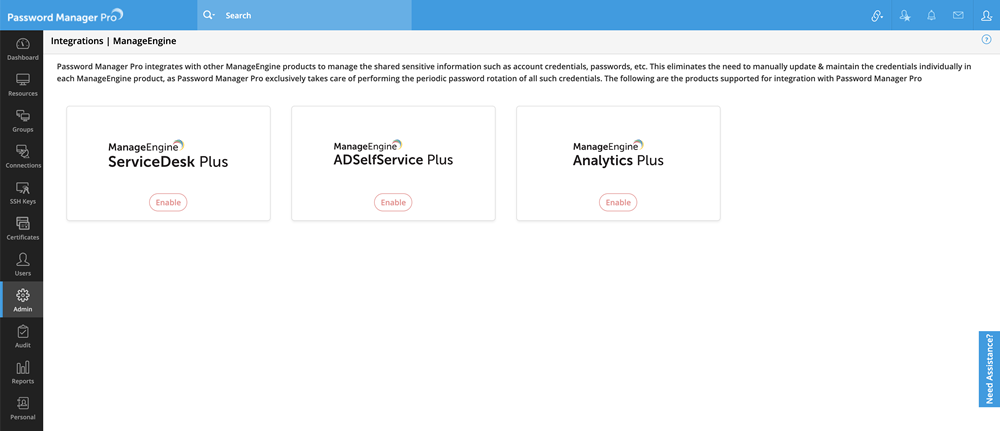Click the help question mark icon
Image resolution: width=1000 pixels, height=431 pixels.
click(x=987, y=40)
